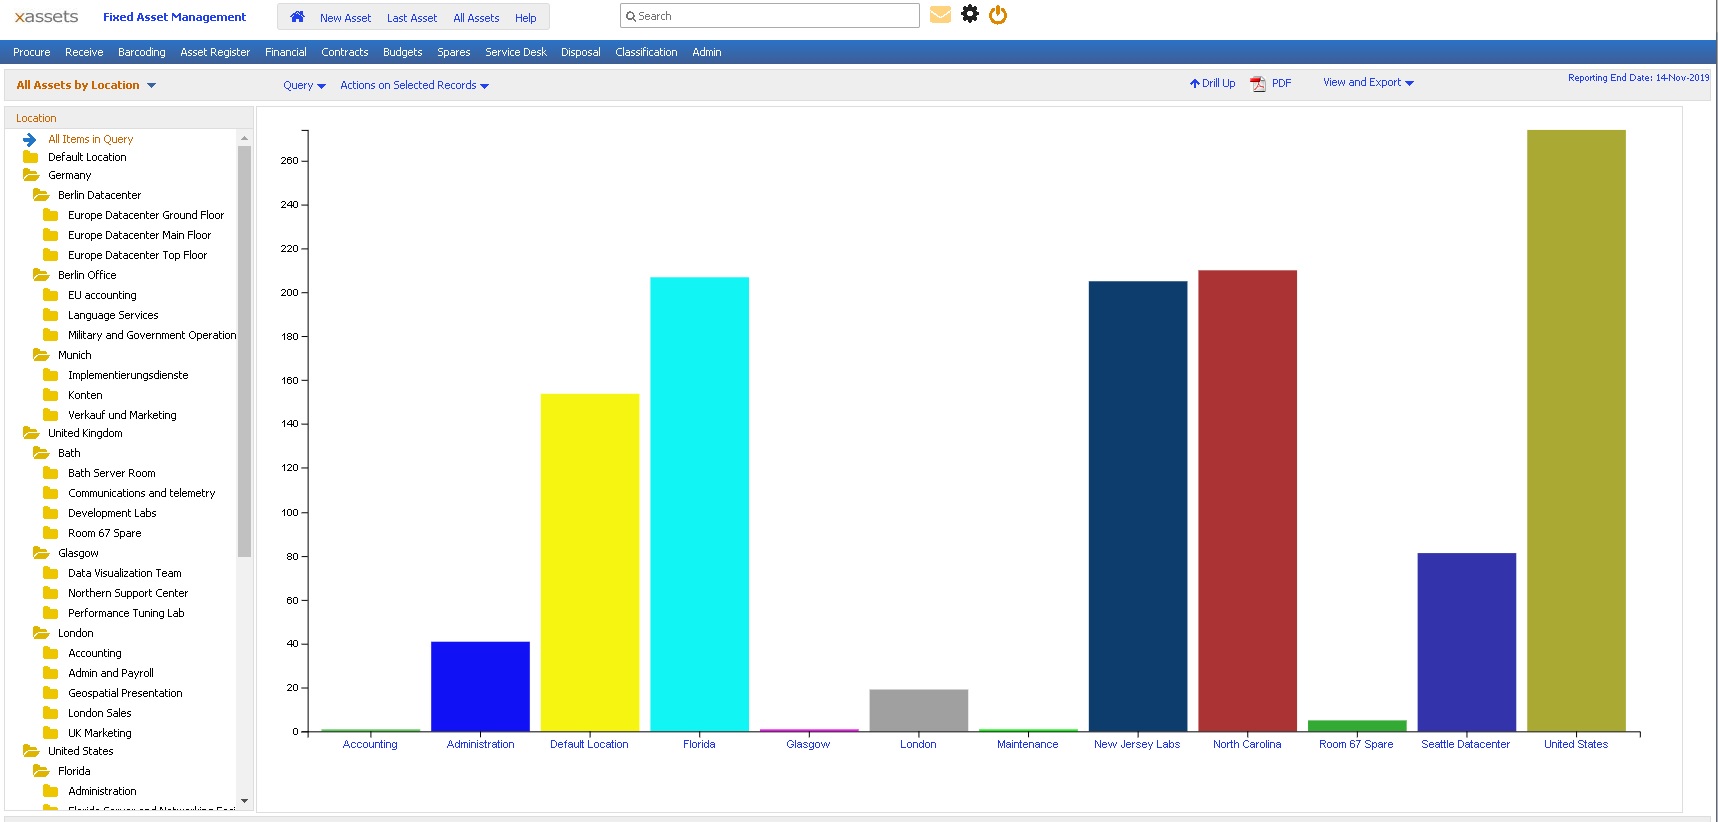Click the PDF export icon

[1258, 84]
